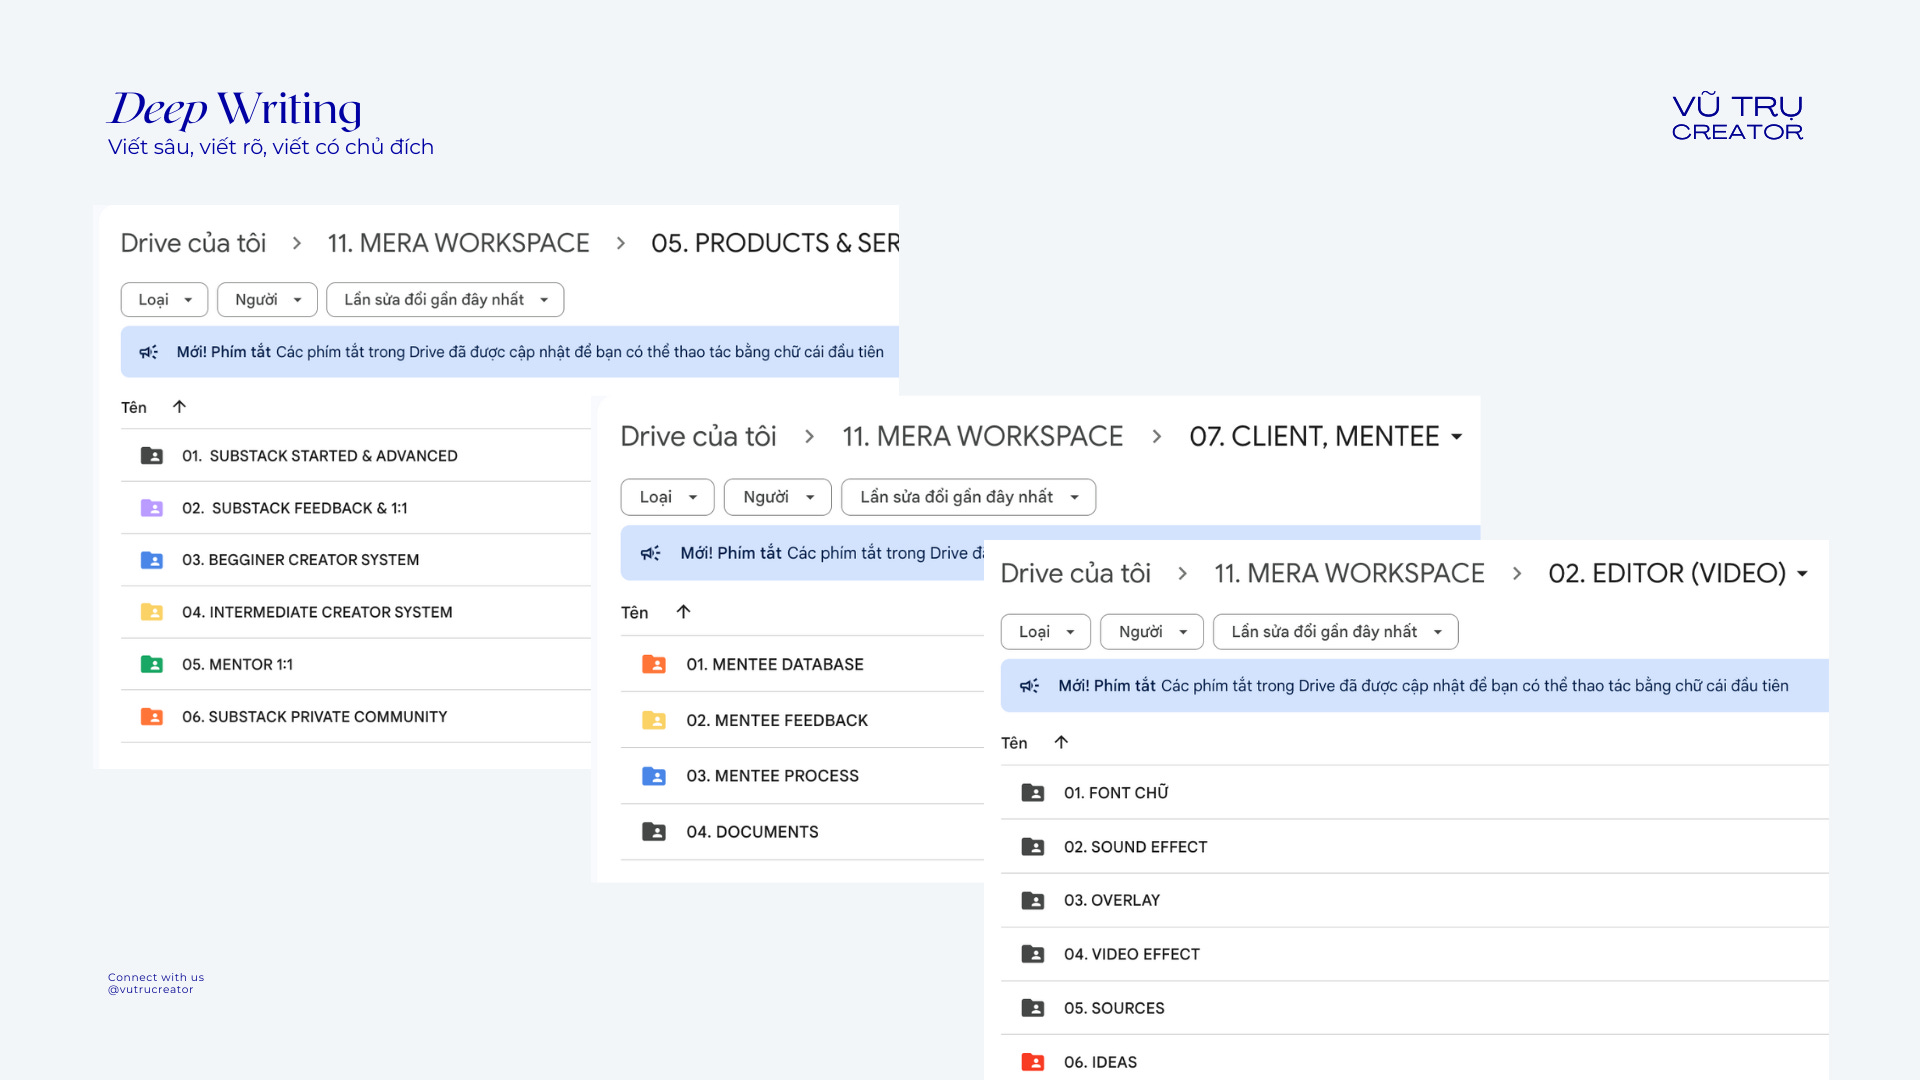1920x1080 pixels.
Task: Click the orange MENTEE DATABASE folder icon
Action: [654, 664]
